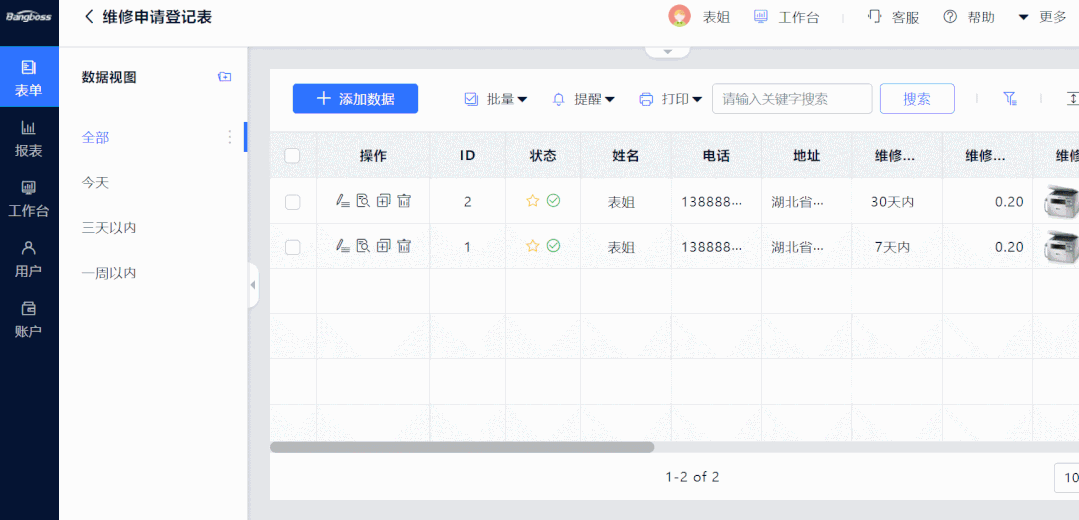This screenshot has width=1079, height=520.
Task: Expand the 打印 dropdown
Action: (671, 99)
